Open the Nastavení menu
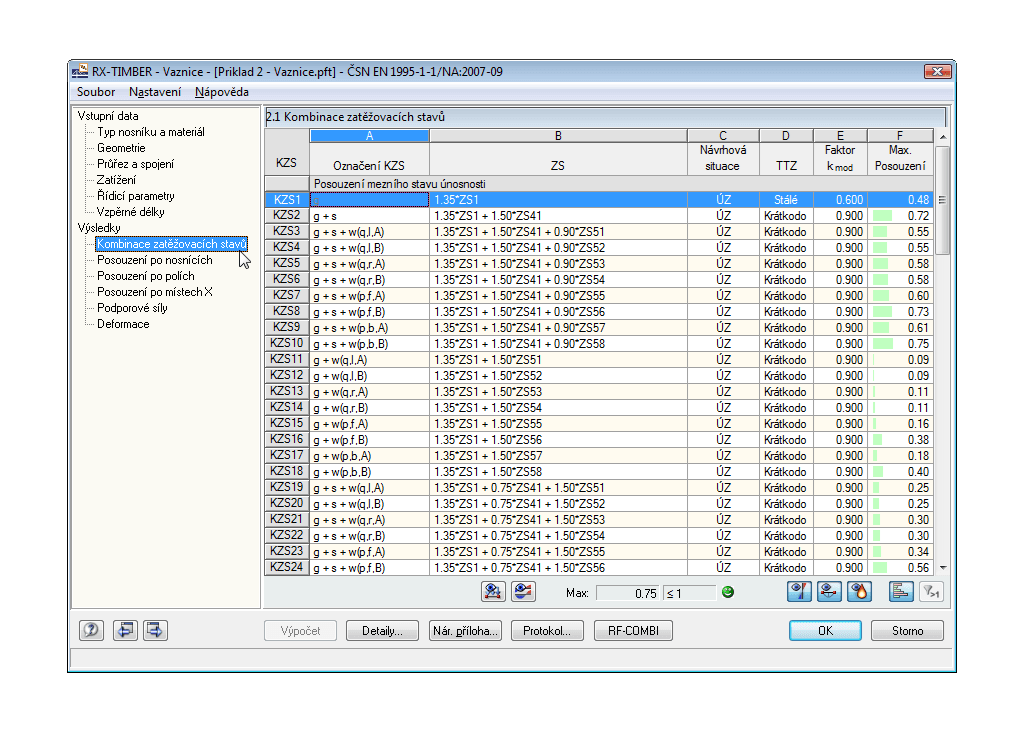1024x733 pixels. click(155, 92)
